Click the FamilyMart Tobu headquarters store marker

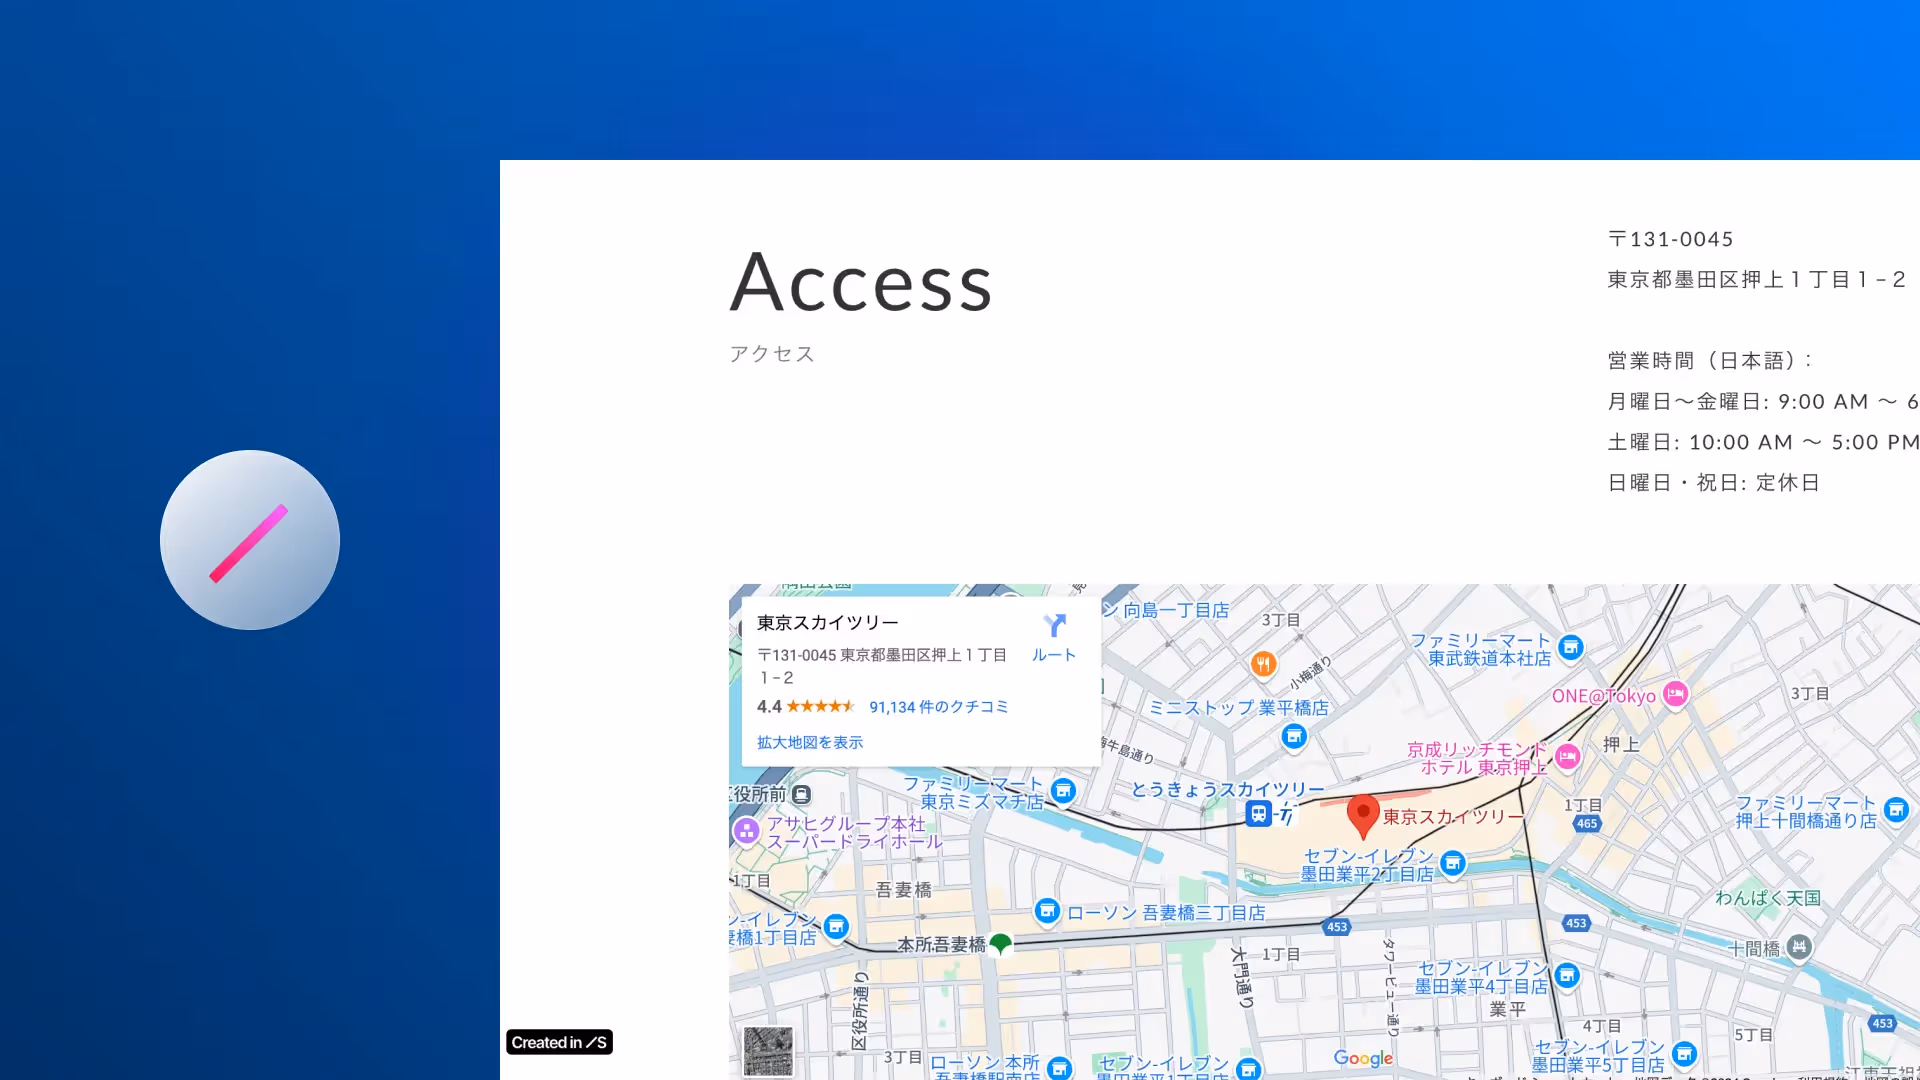click(1571, 648)
